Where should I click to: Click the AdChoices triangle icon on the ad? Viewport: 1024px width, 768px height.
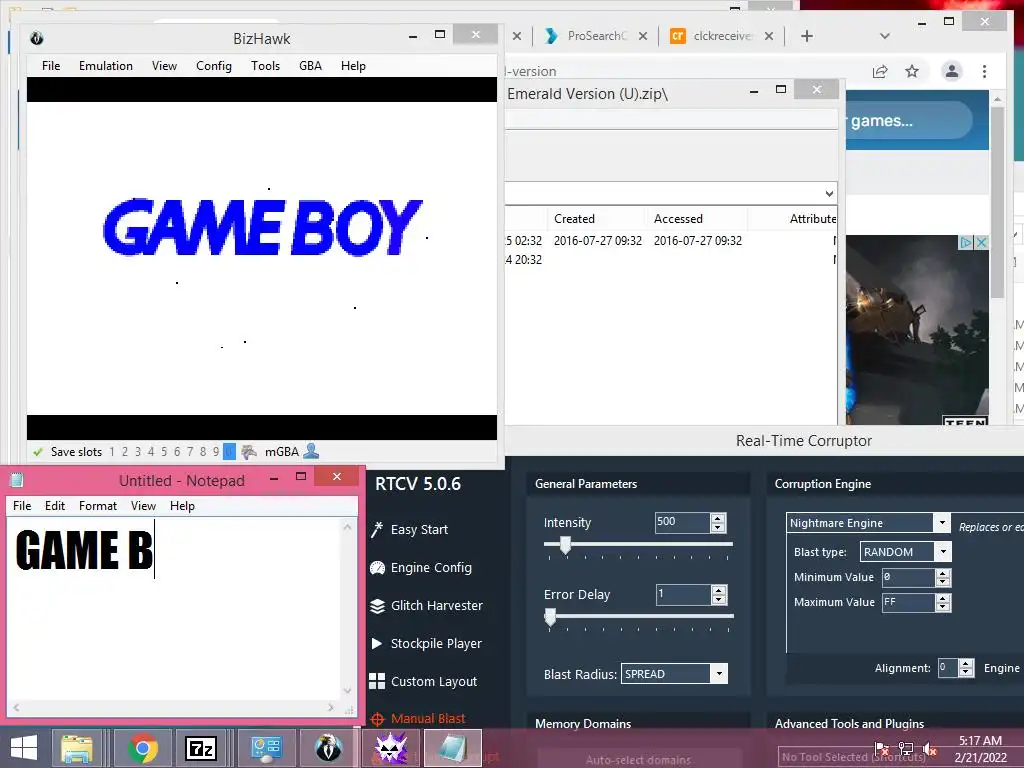(x=967, y=243)
